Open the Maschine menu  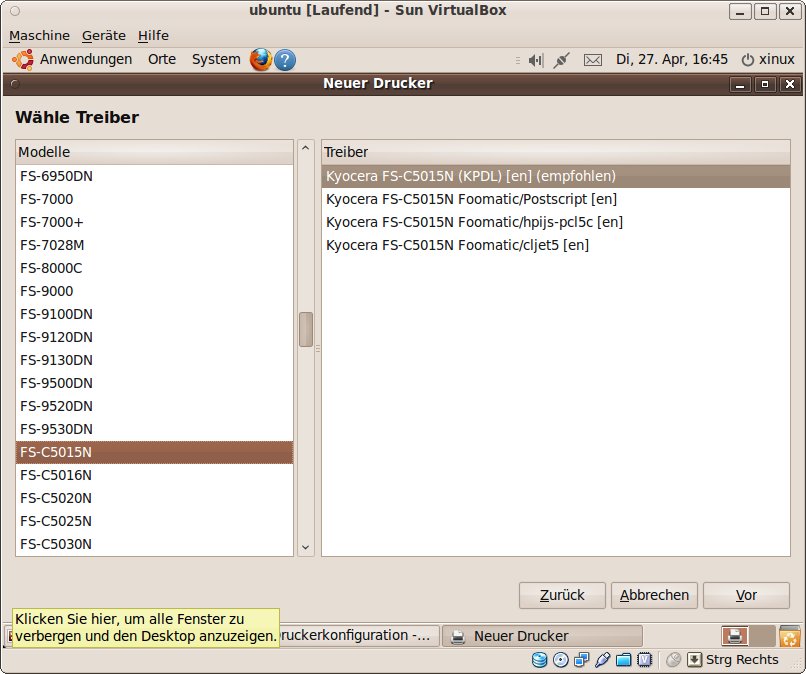tap(39, 35)
